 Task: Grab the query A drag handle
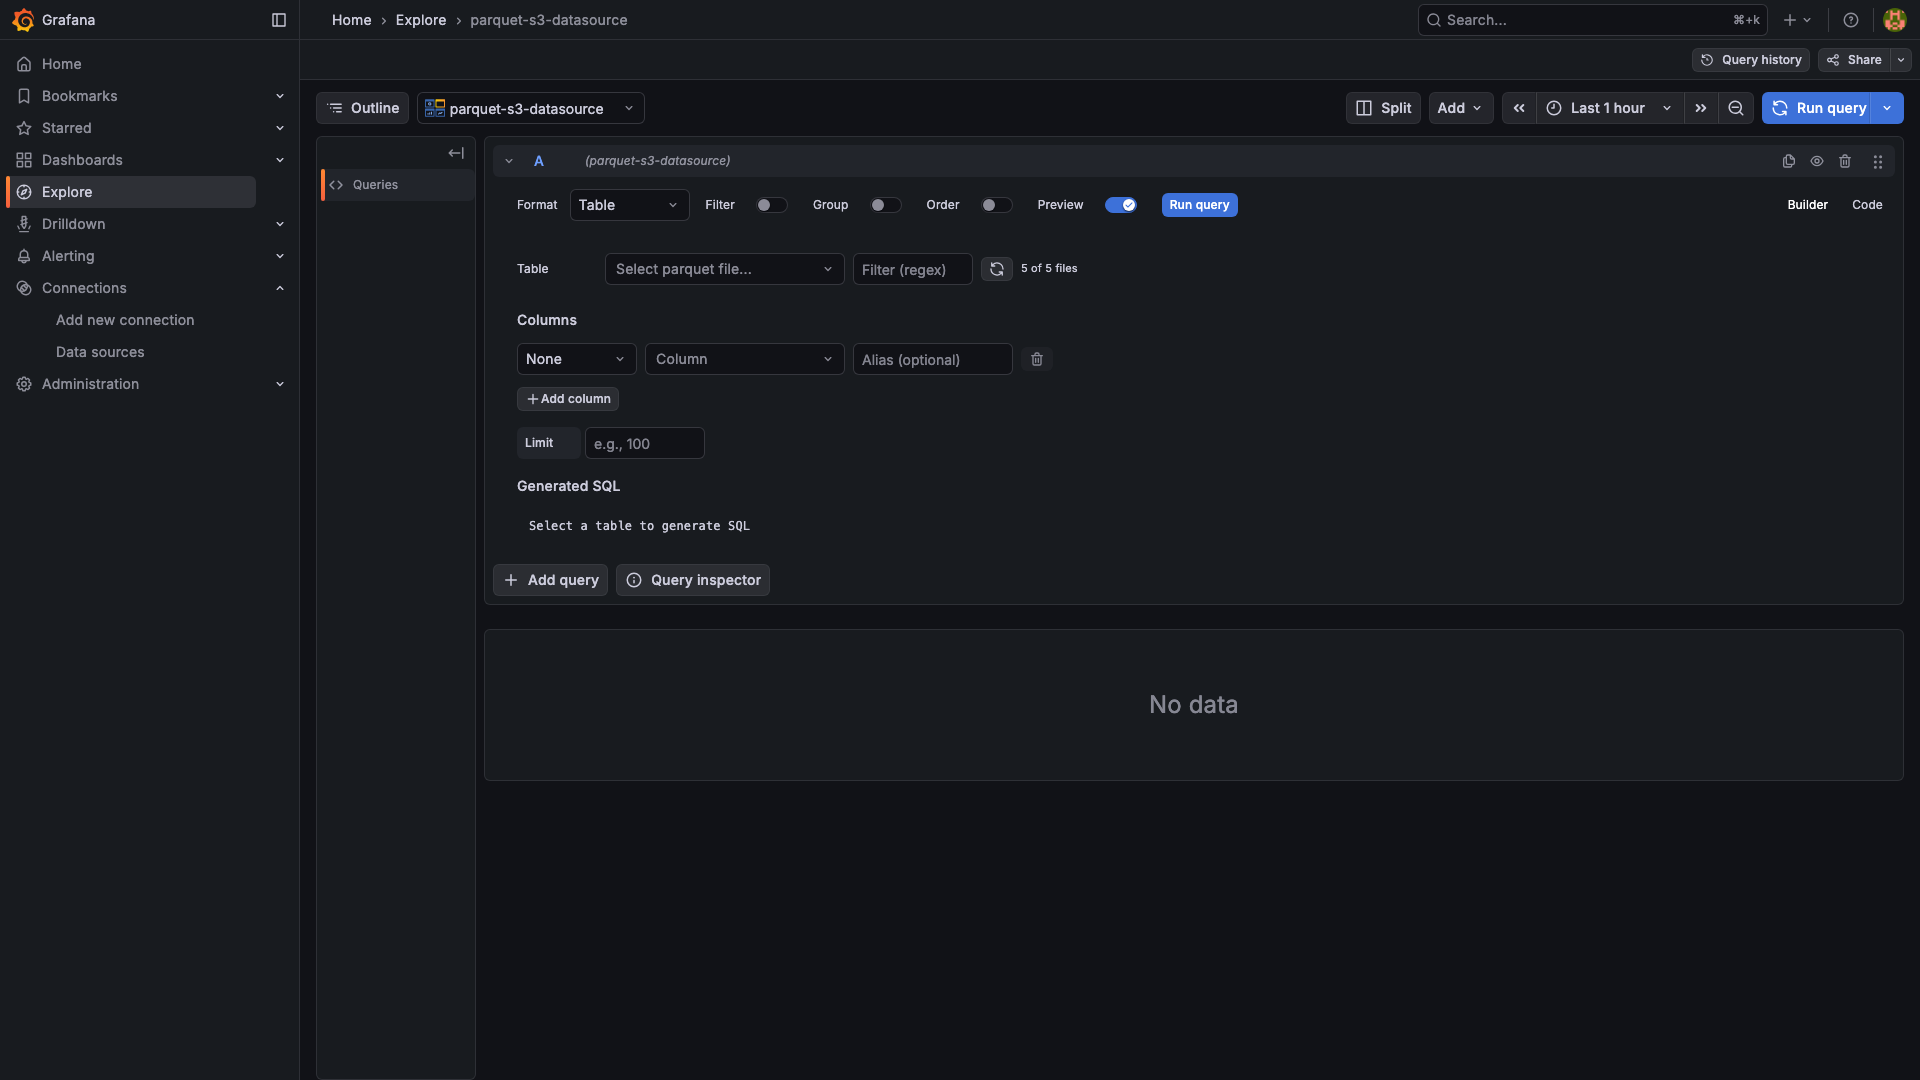(x=1878, y=161)
